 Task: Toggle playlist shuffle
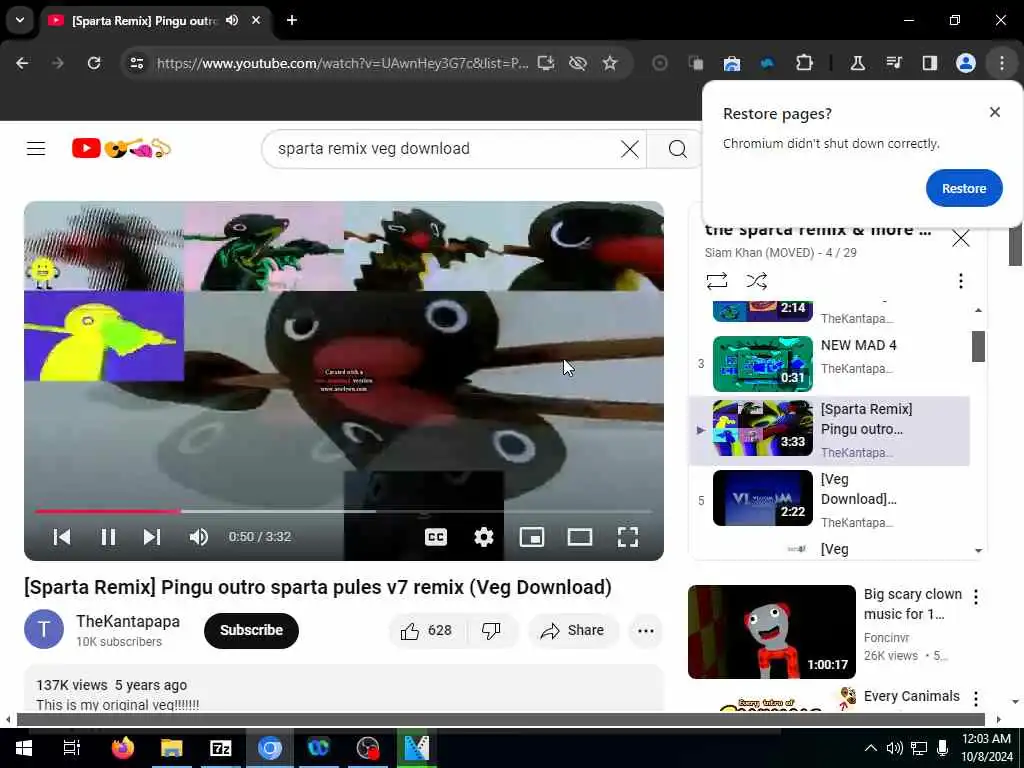[756, 281]
